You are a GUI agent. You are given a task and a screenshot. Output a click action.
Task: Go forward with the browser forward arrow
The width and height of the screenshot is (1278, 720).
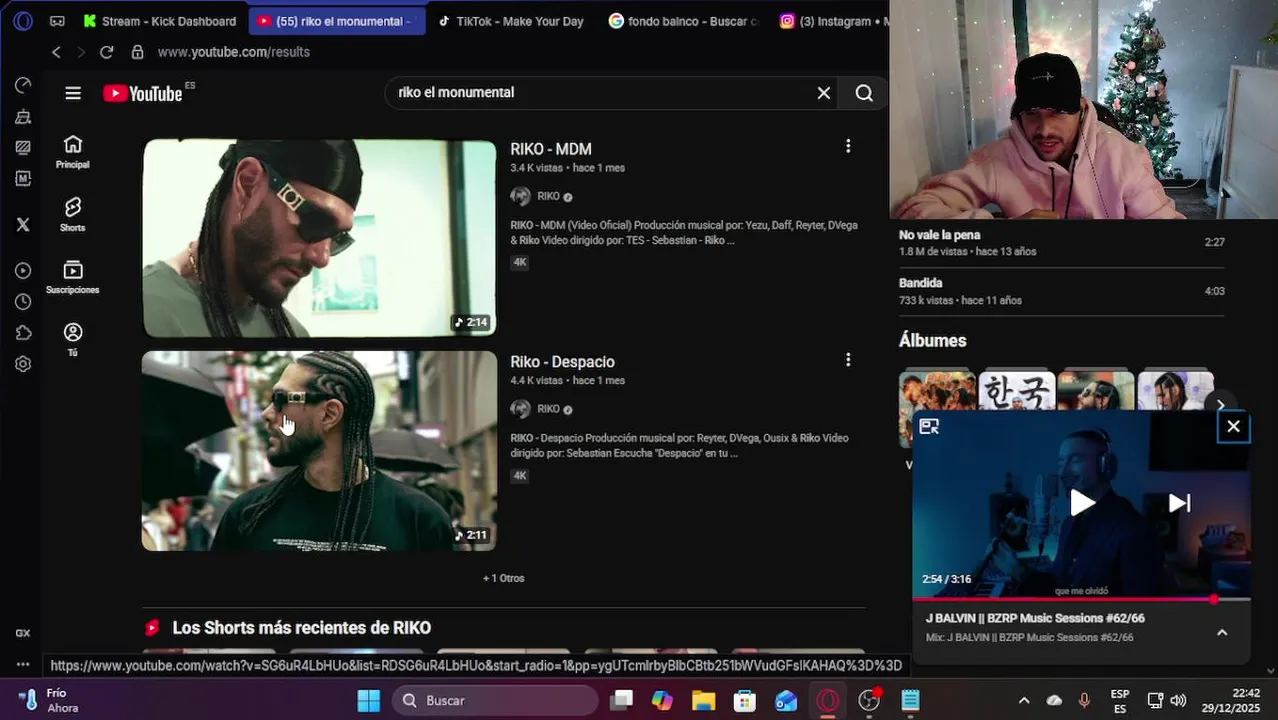pos(81,52)
